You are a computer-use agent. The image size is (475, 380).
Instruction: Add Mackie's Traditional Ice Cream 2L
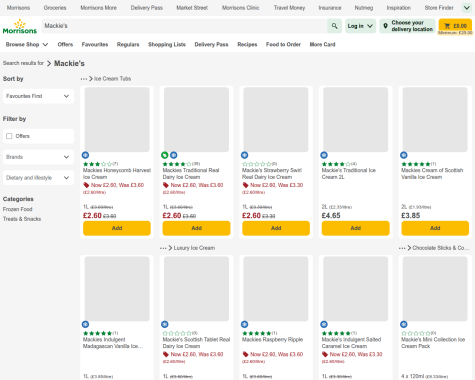(355, 228)
